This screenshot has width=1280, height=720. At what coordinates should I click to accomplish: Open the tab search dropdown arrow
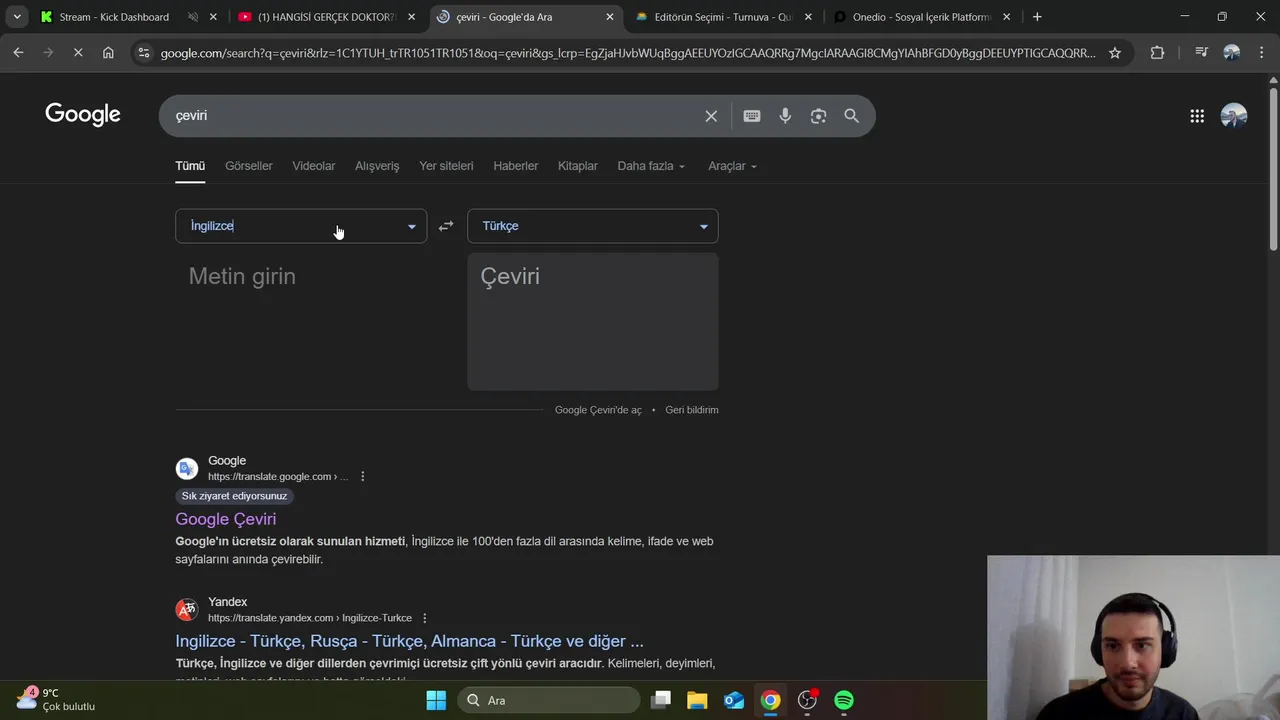coord(17,17)
